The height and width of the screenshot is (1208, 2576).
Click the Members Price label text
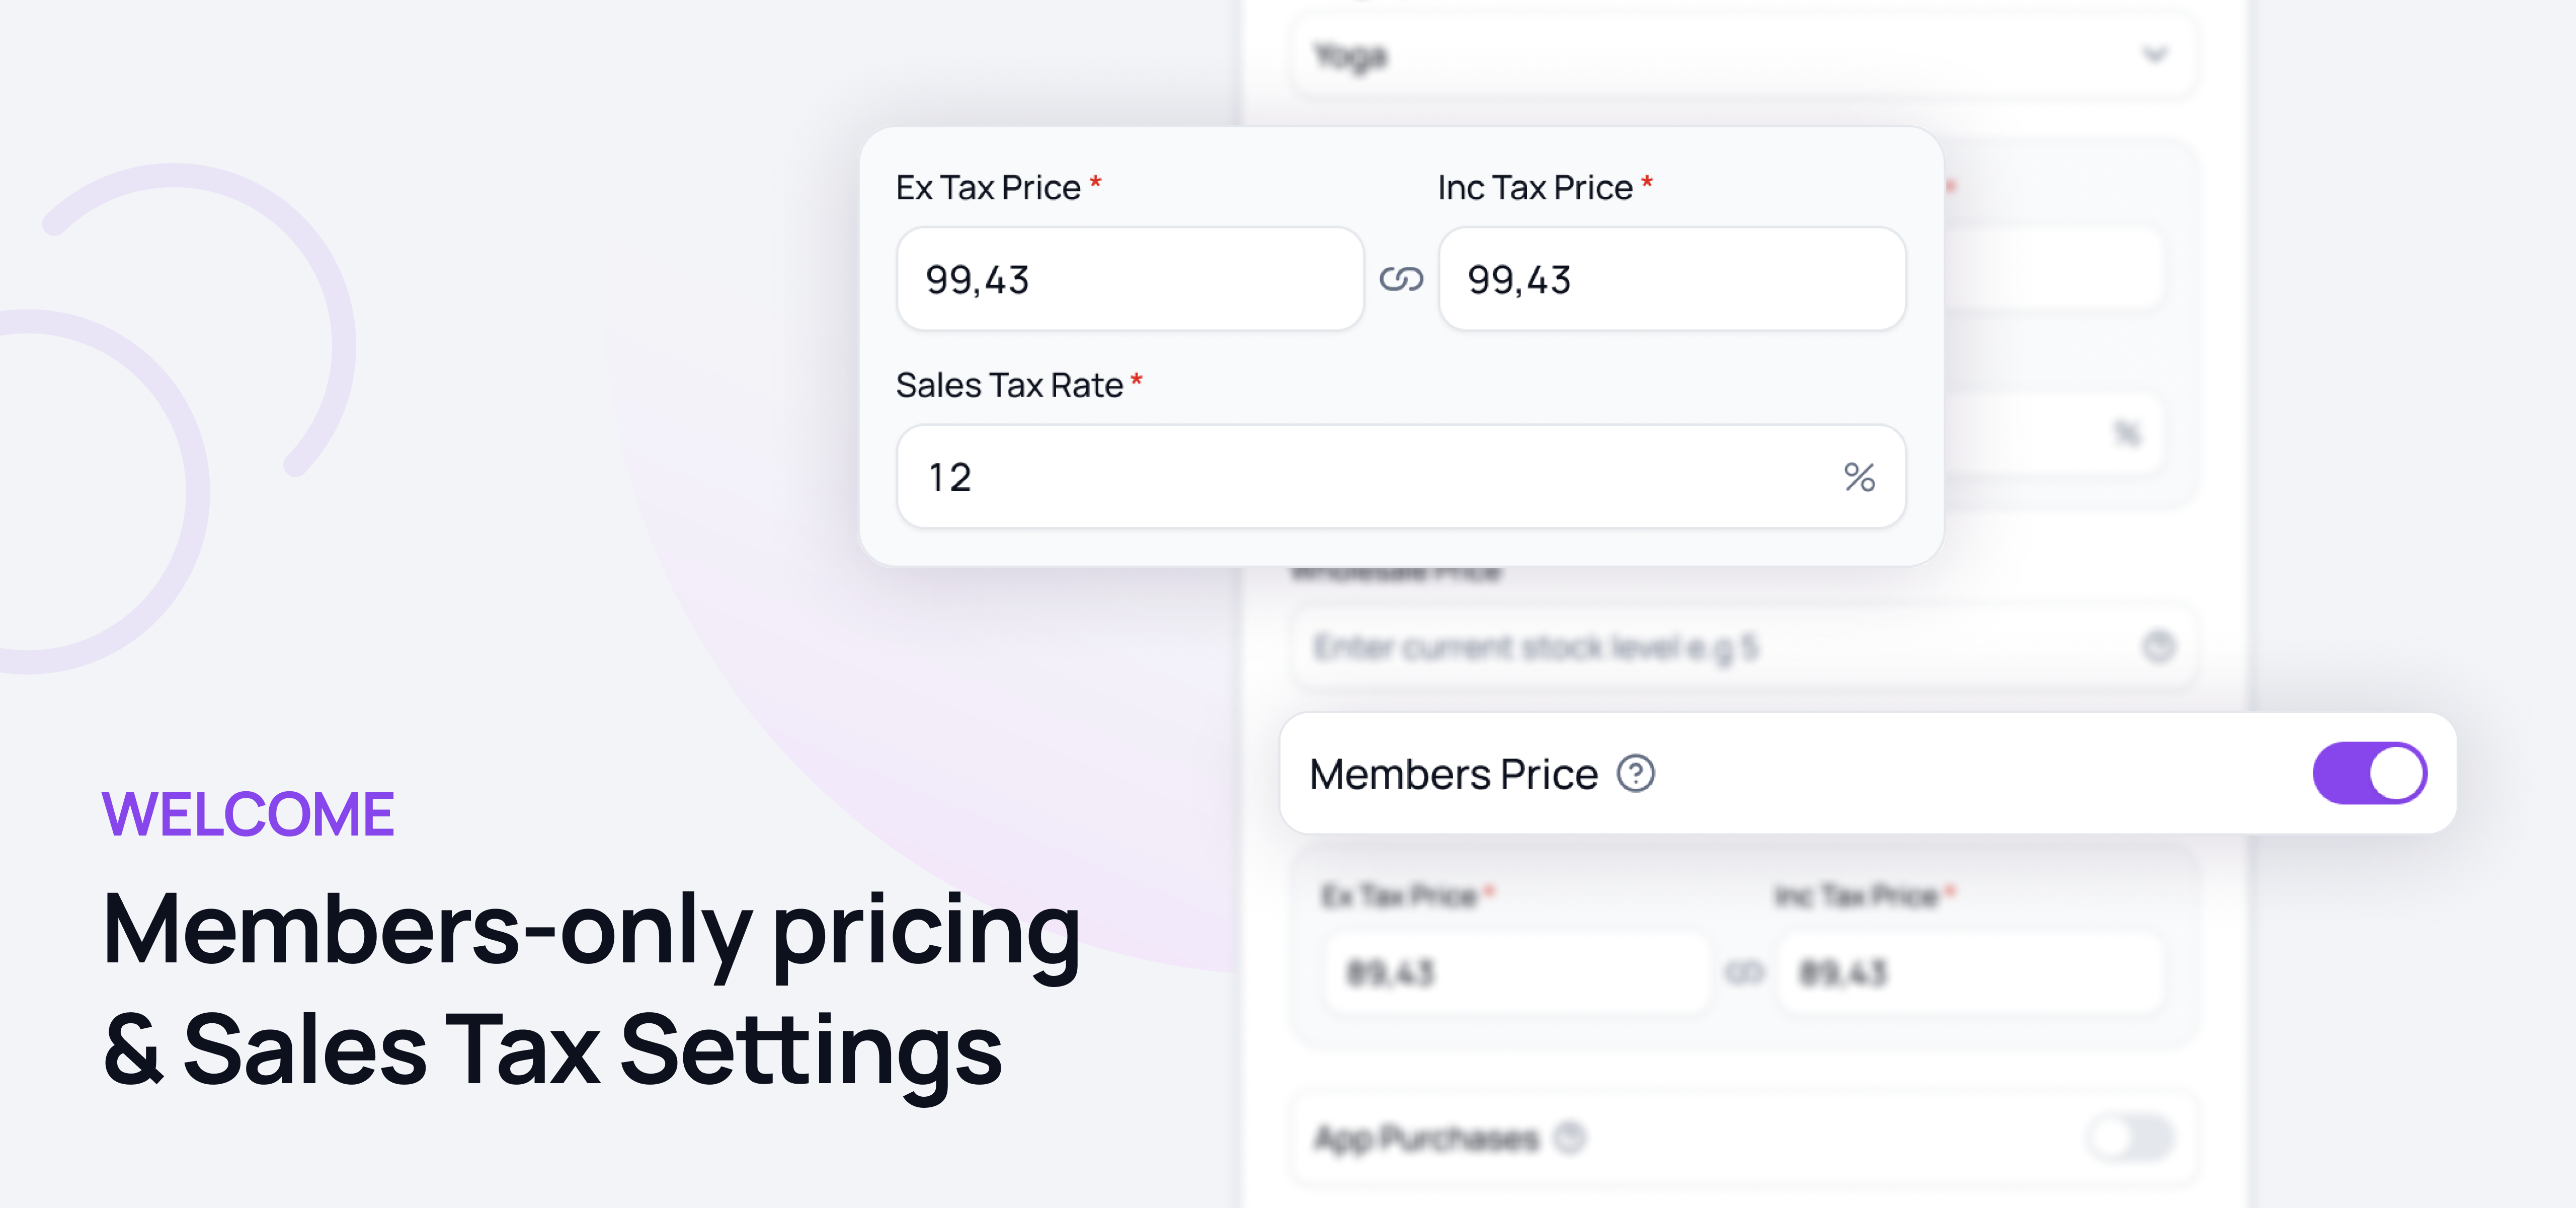point(1453,774)
